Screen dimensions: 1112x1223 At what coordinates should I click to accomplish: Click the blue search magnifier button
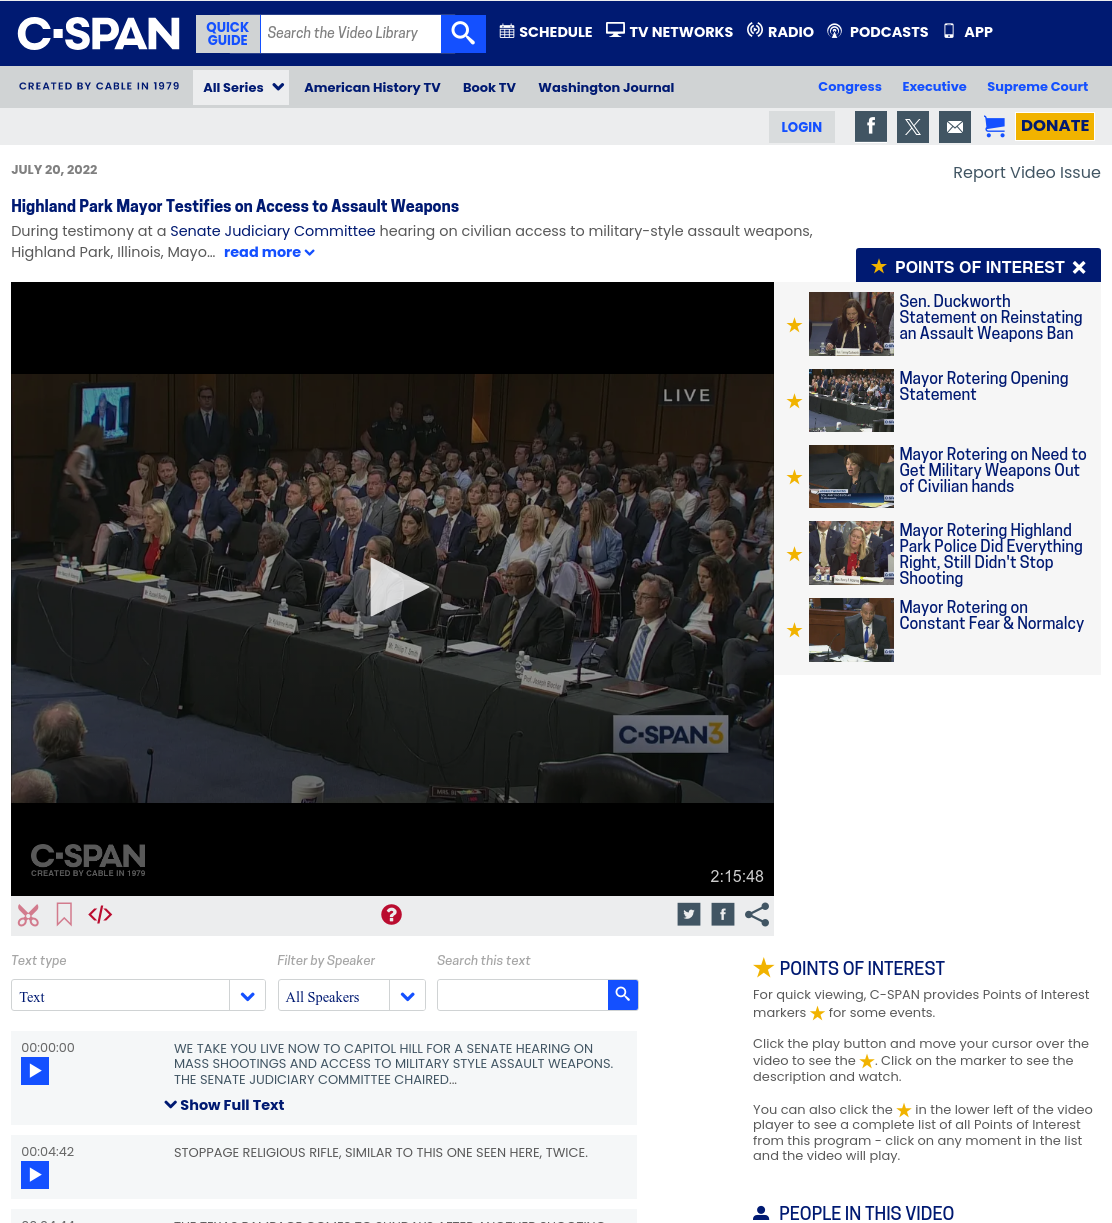pyautogui.click(x=463, y=34)
